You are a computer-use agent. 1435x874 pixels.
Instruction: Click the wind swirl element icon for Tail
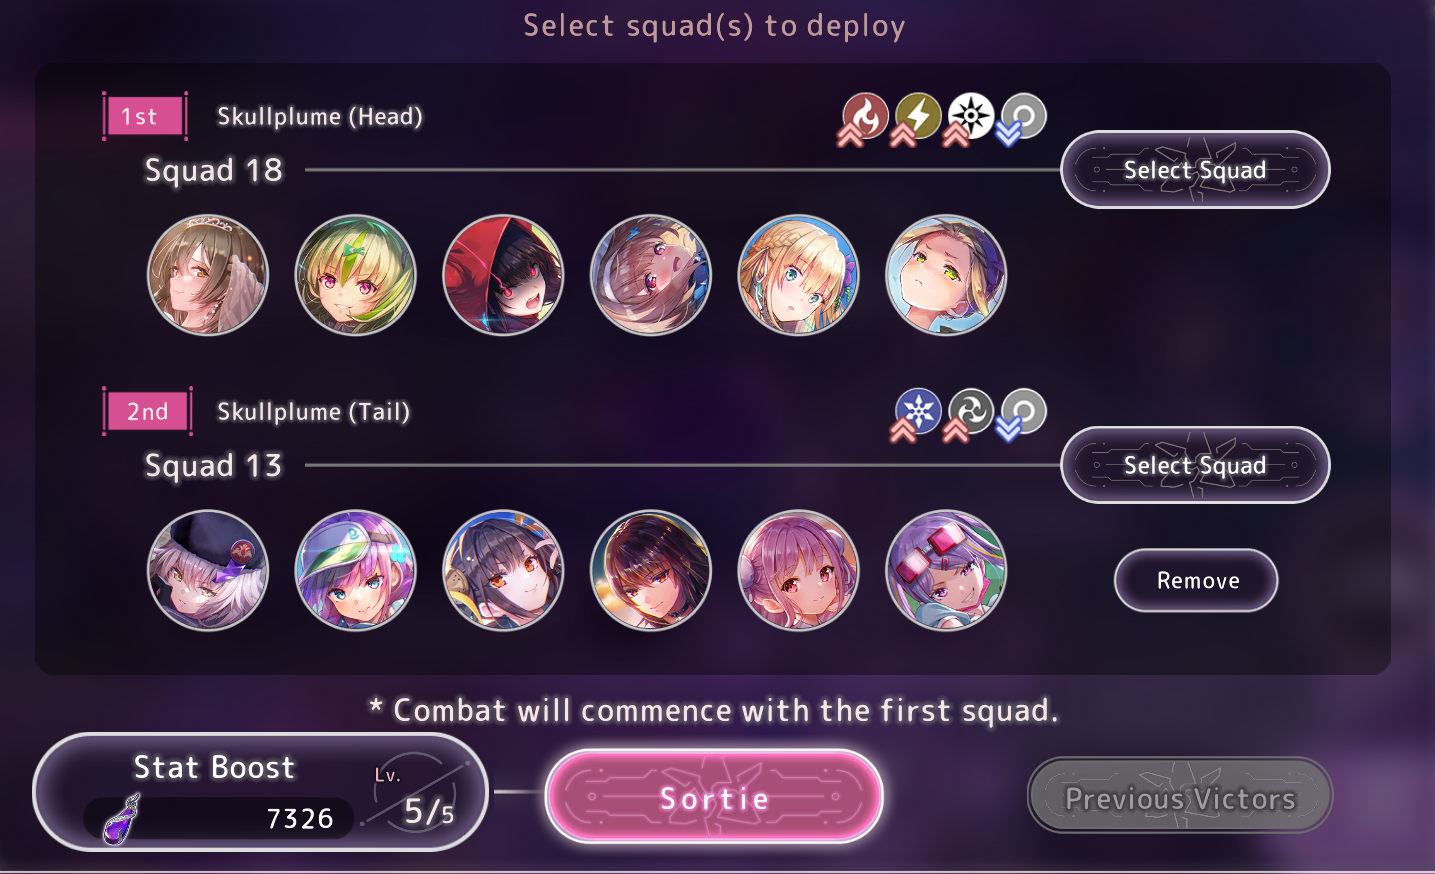971,411
